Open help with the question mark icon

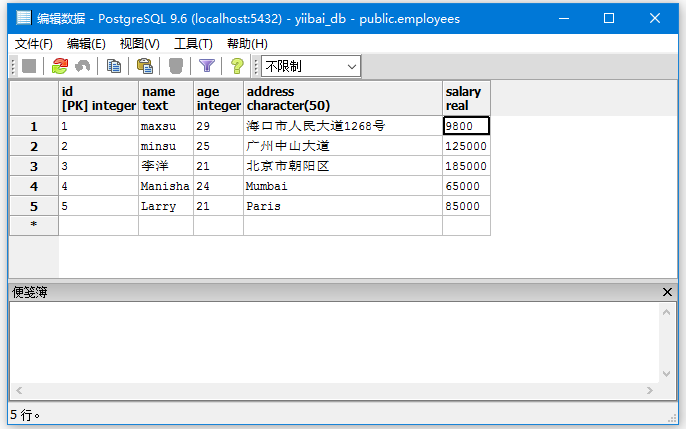[237, 66]
